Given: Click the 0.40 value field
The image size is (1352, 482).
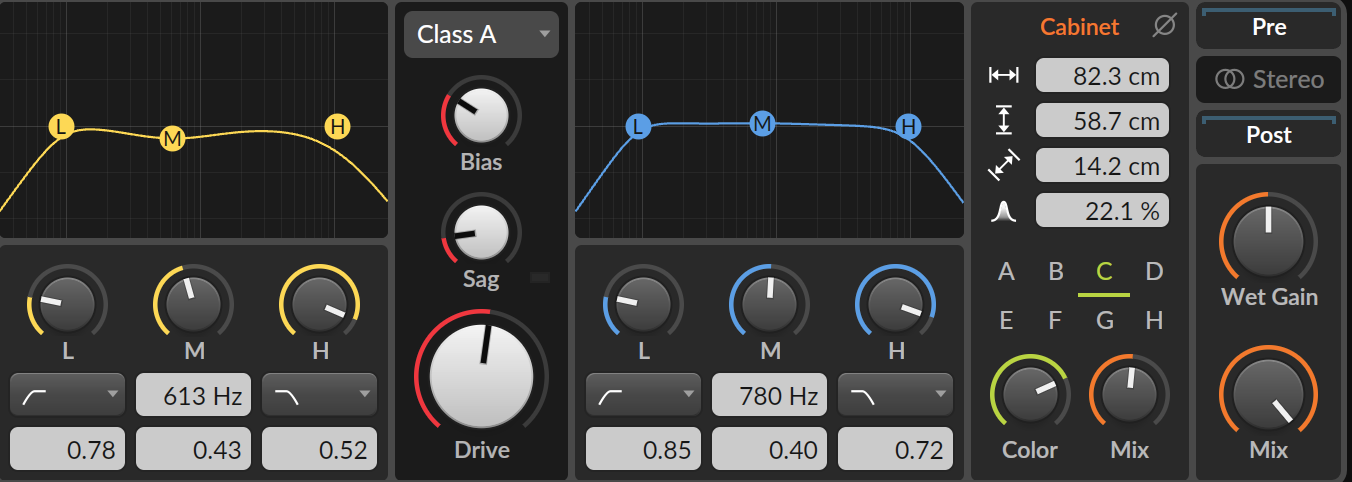Looking at the screenshot, I should pyautogui.click(x=769, y=449).
